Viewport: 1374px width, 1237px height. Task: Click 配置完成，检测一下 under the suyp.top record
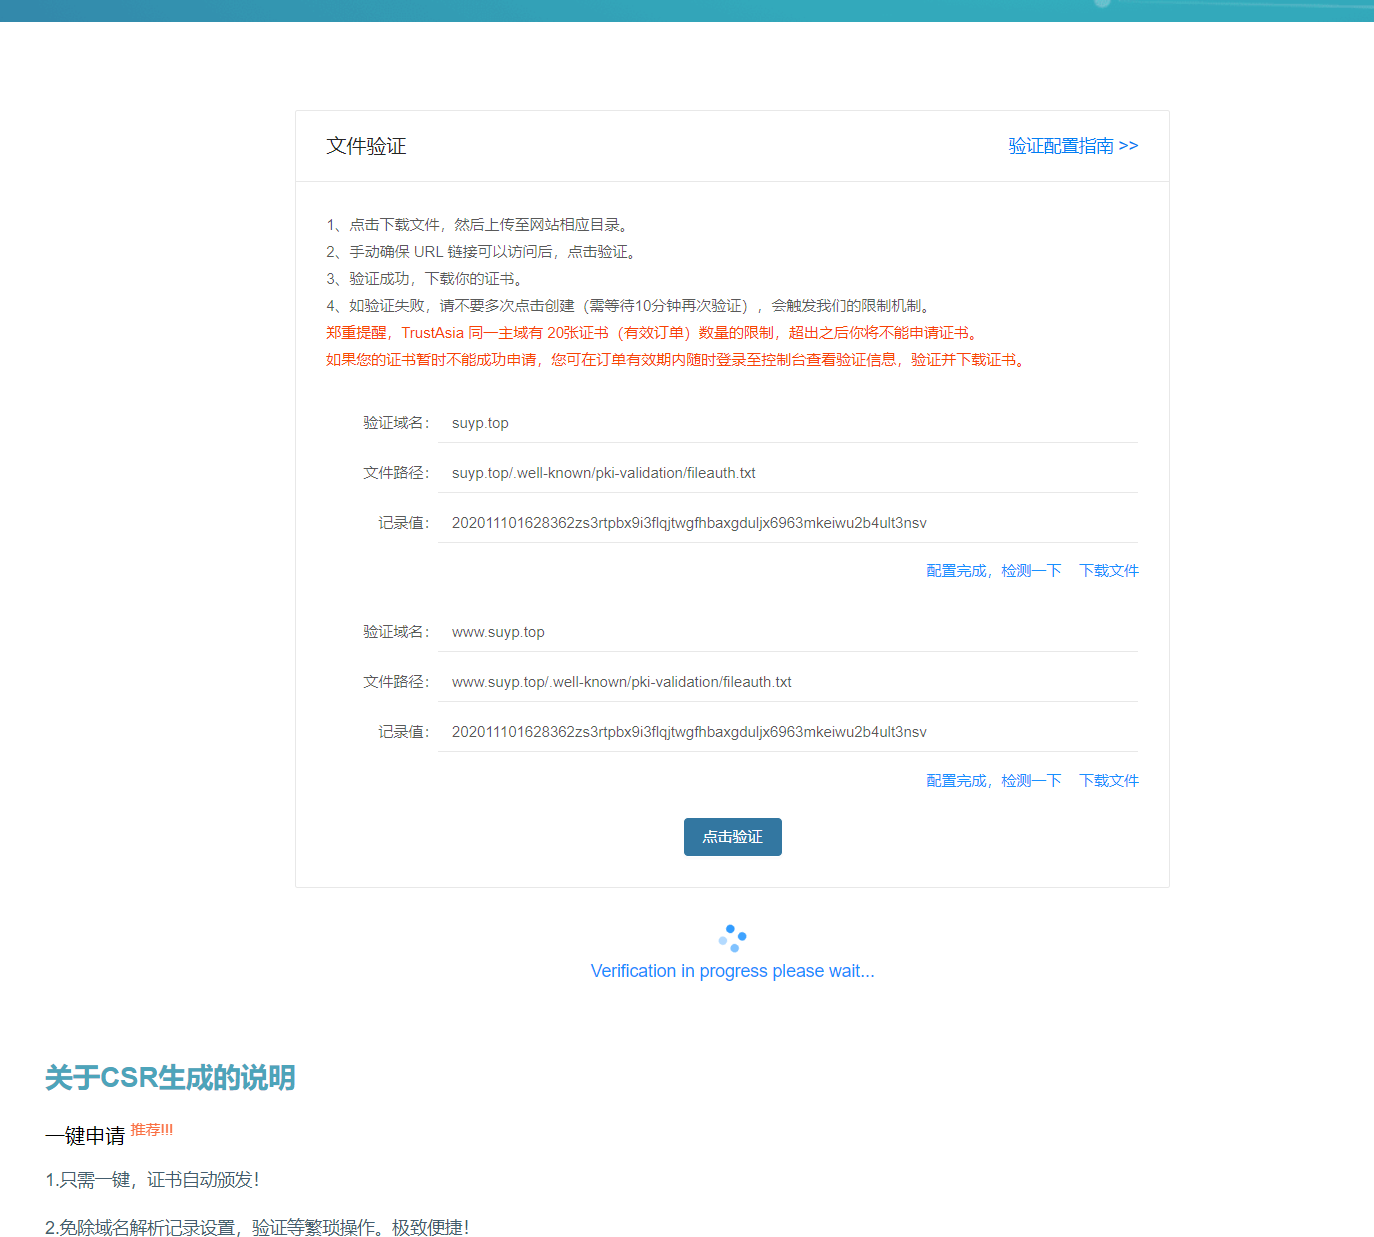pos(993,571)
